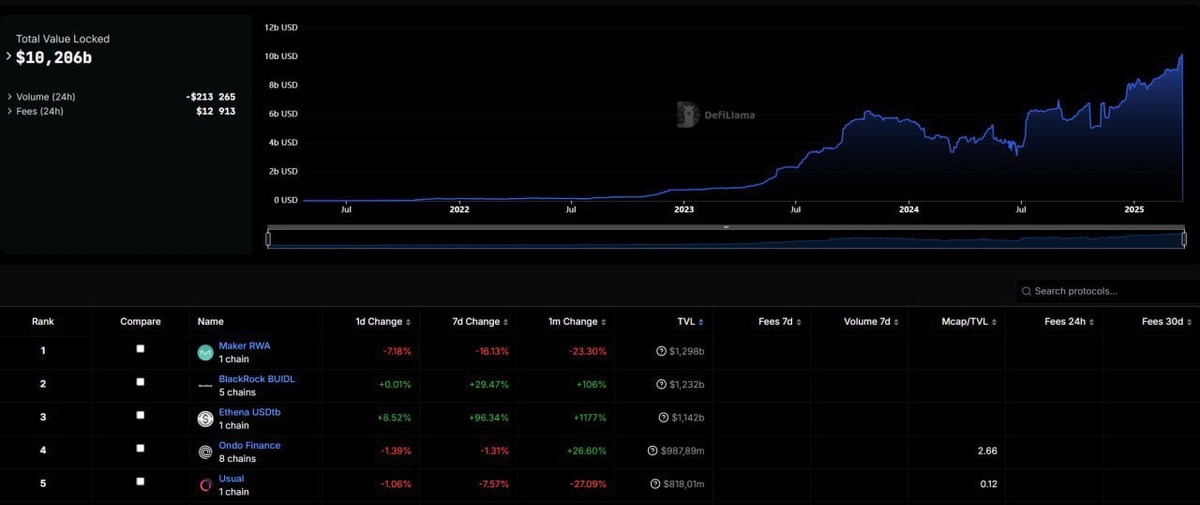Click the sort arrows next to Fees 7d
1200x505 pixels.
[798, 322]
